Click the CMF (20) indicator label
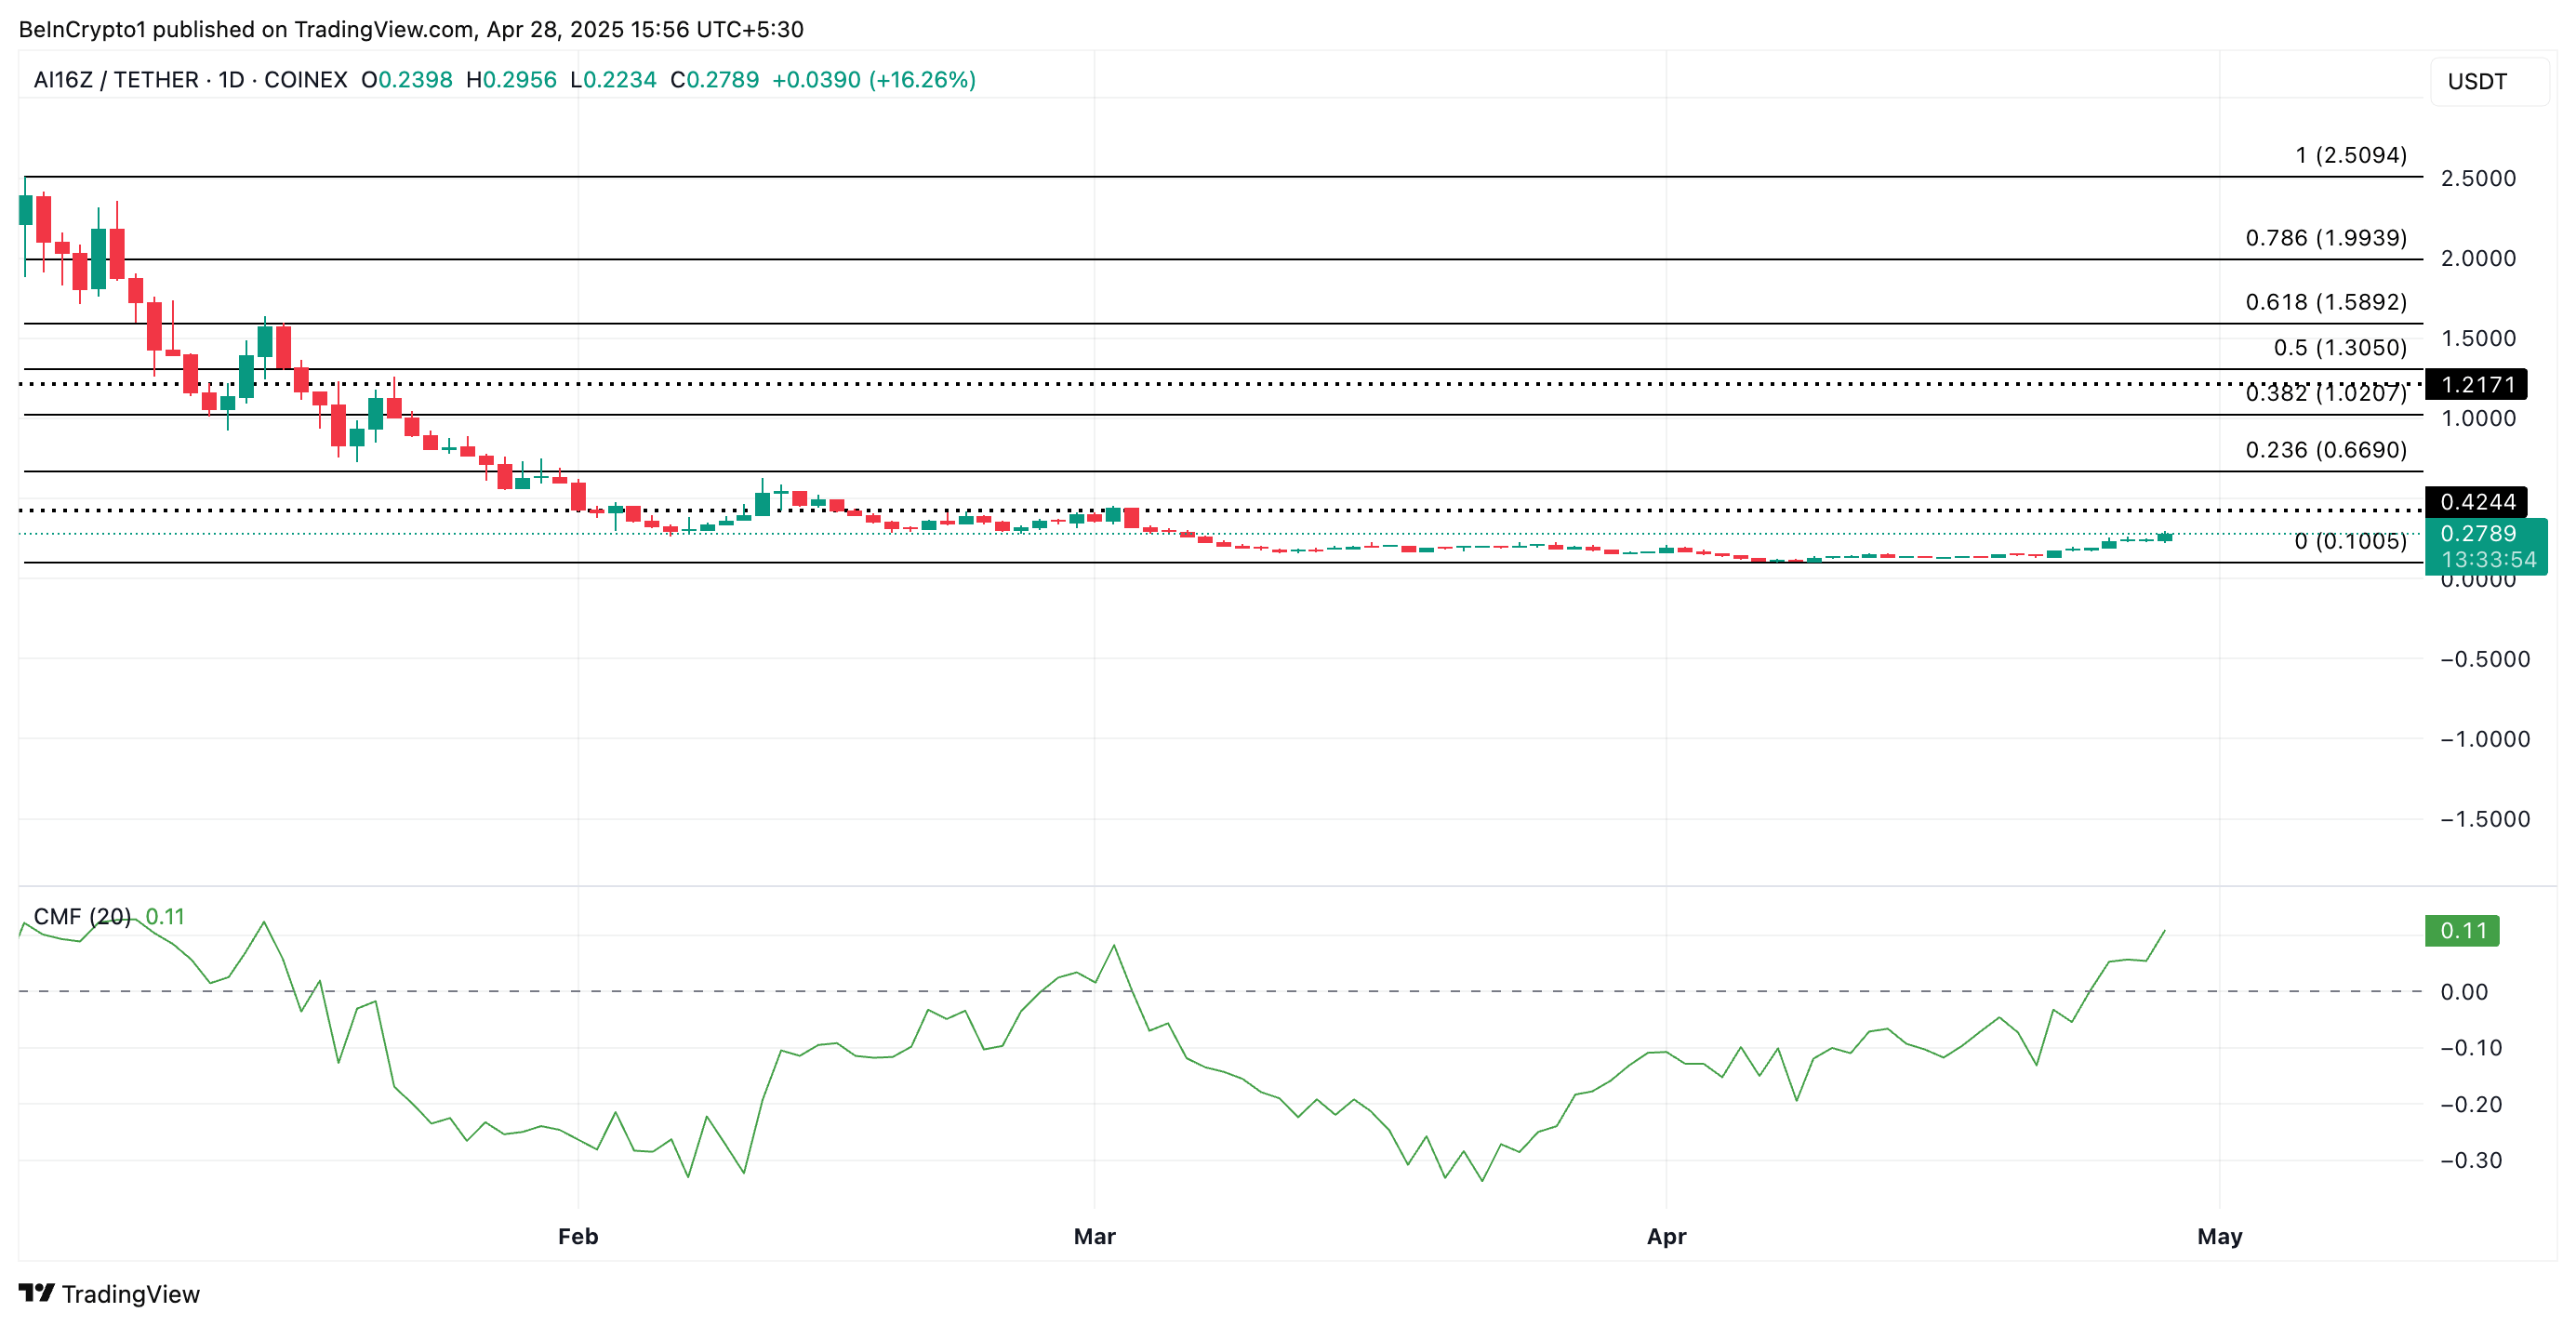Image resolution: width=2576 pixels, height=1326 pixels. click(x=82, y=916)
